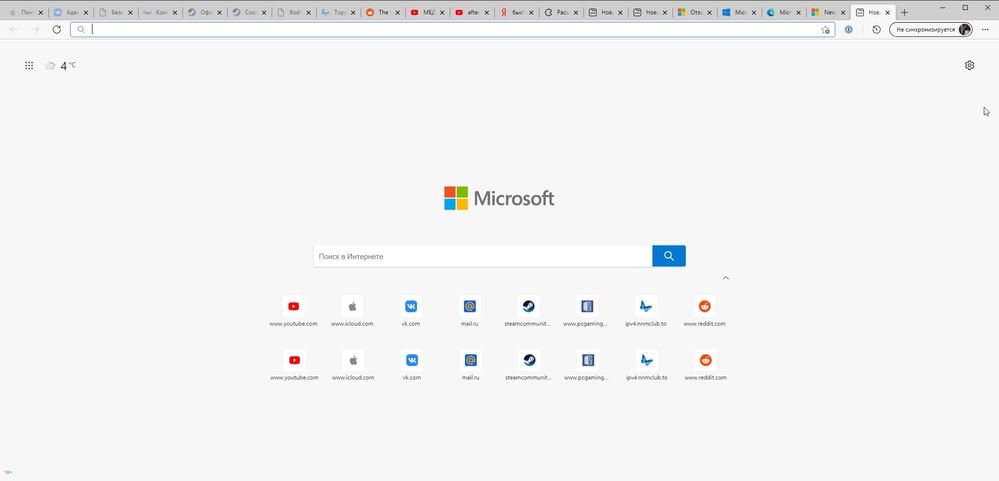Reload the page with the refresh button
This screenshot has height=481, width=999.
[x=57, y=29]
